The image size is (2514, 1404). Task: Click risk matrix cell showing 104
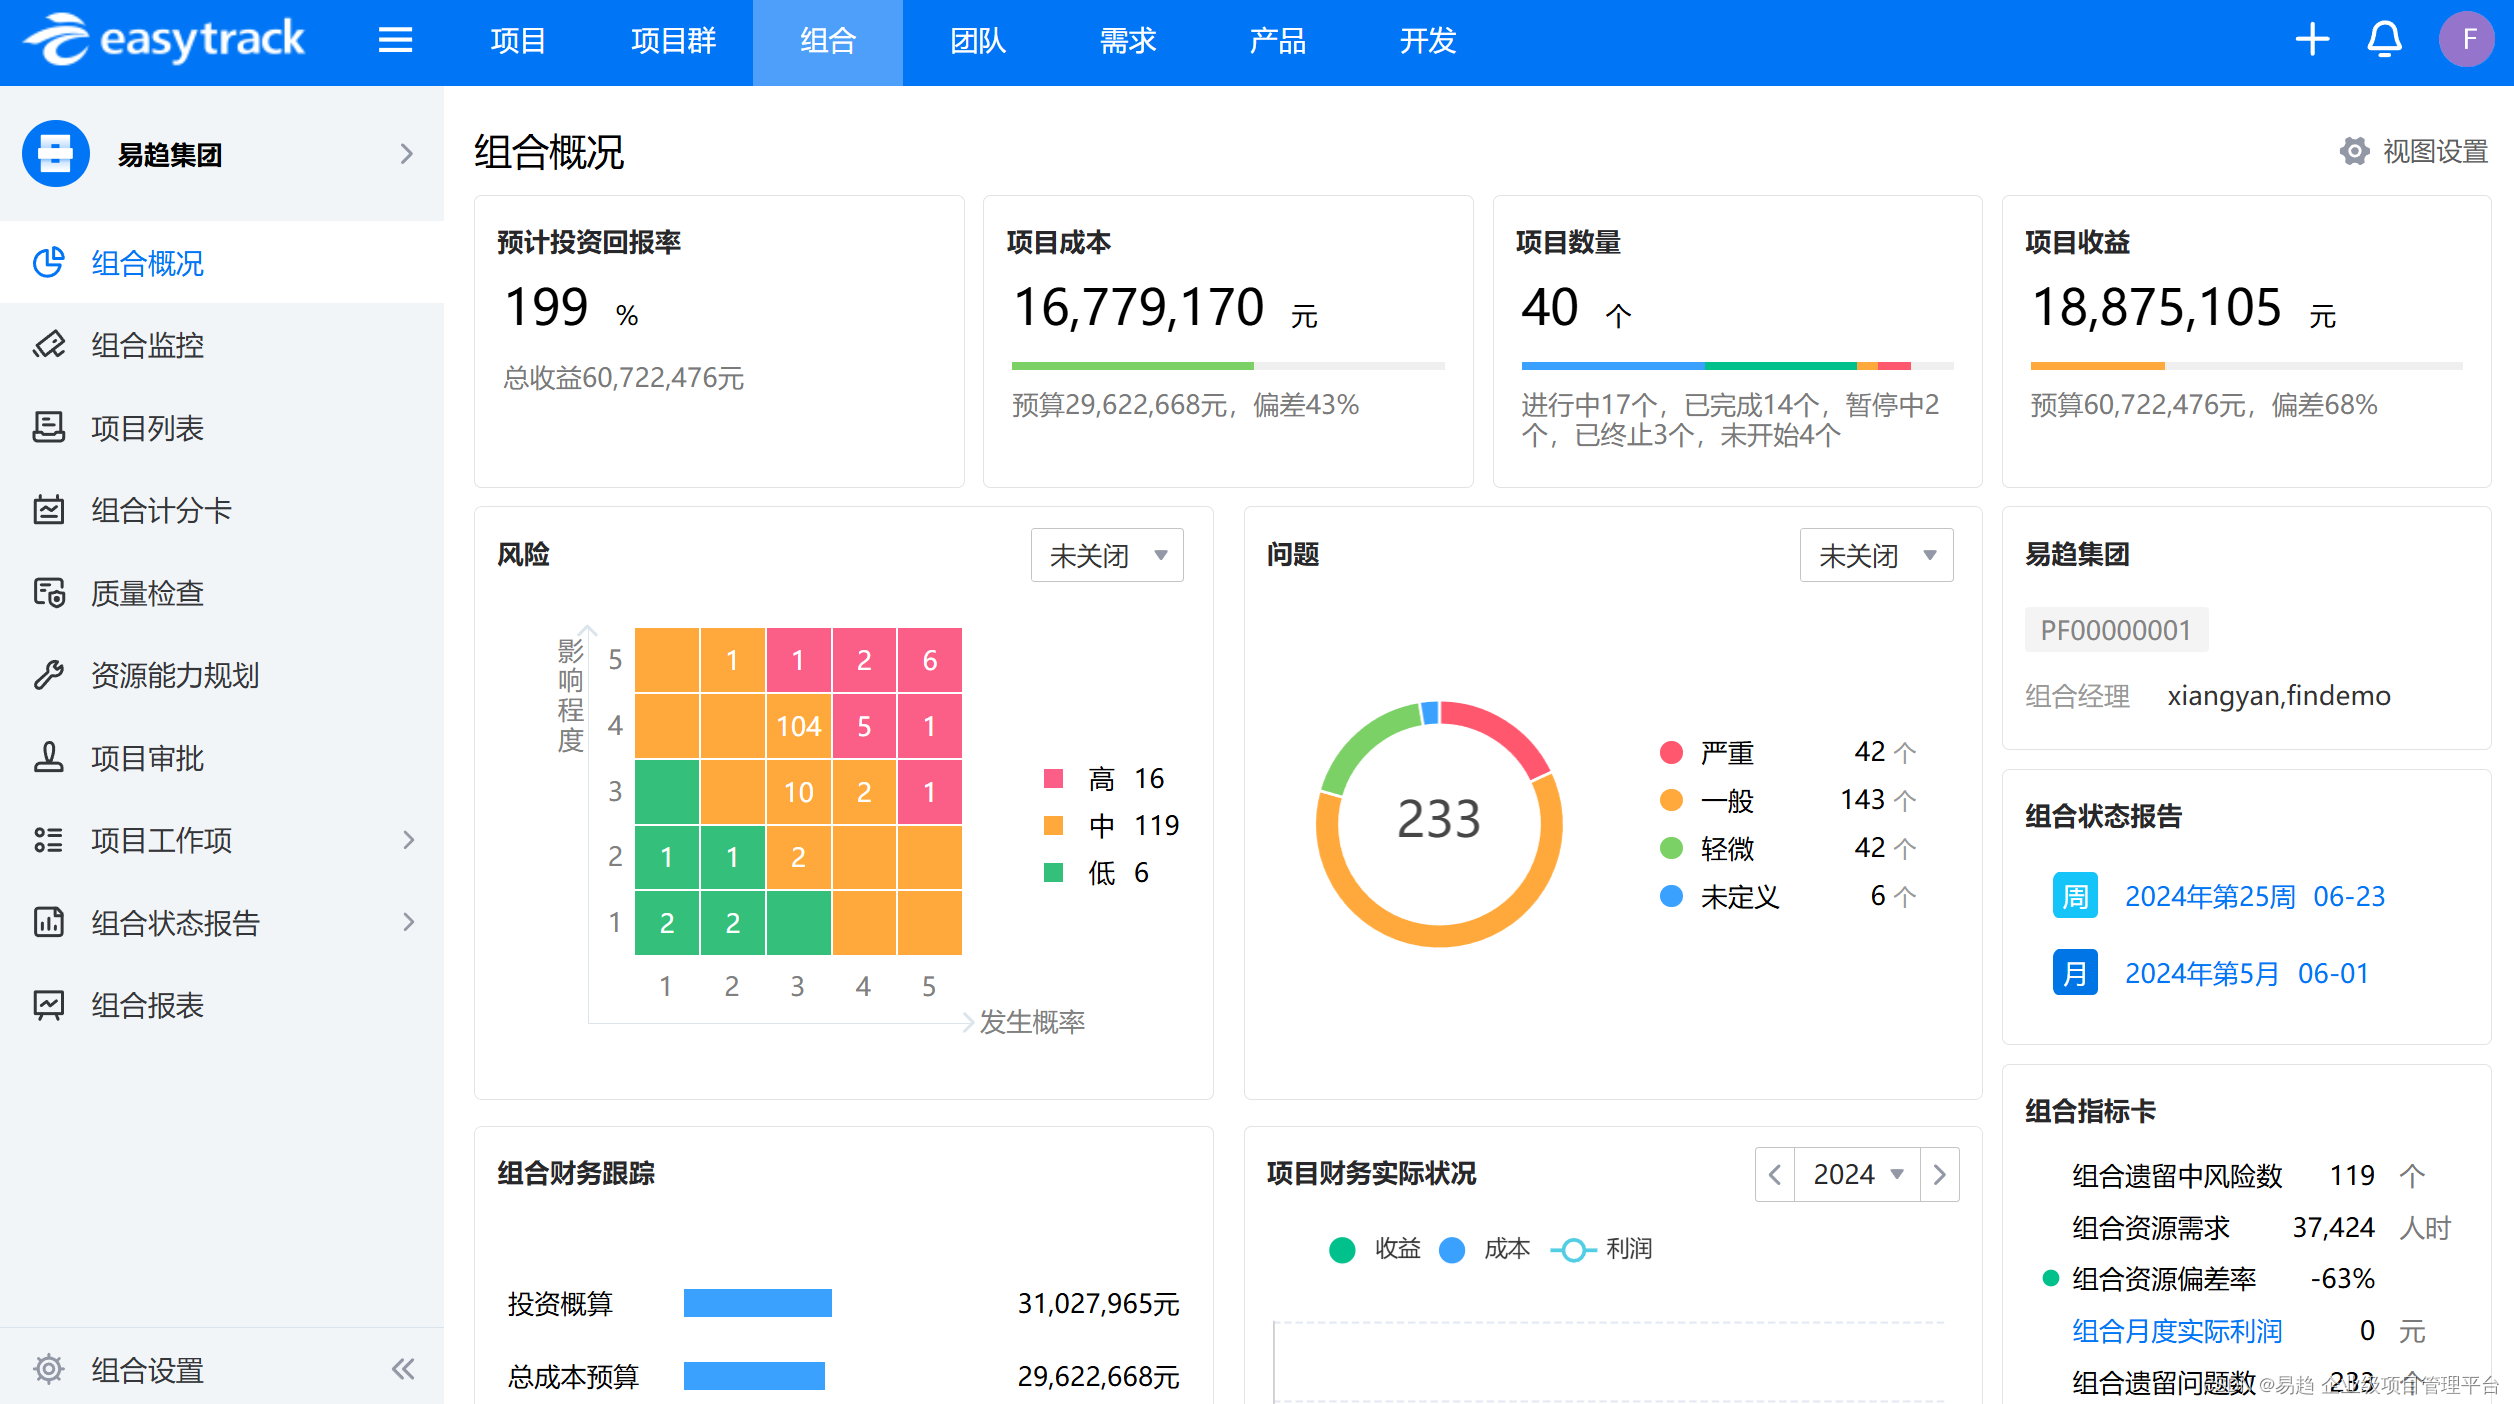(x=798, y=726)
